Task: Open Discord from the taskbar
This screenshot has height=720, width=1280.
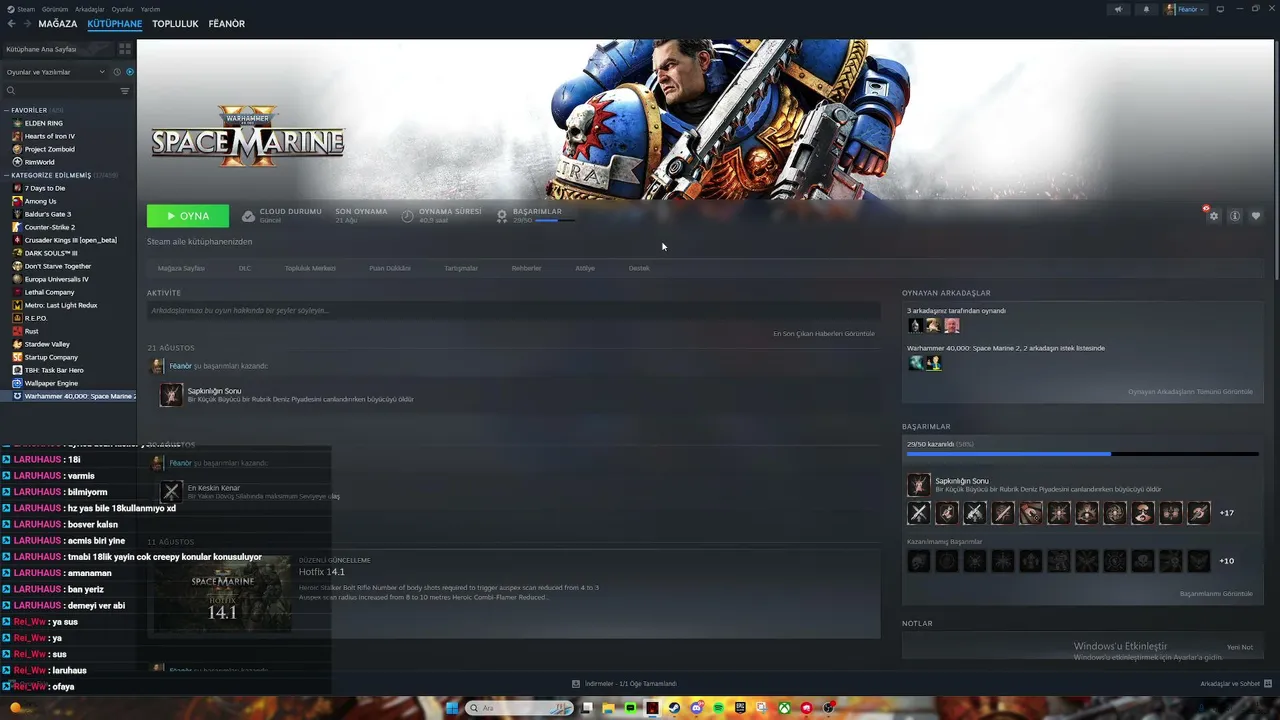Action: (x=697, y=708)
